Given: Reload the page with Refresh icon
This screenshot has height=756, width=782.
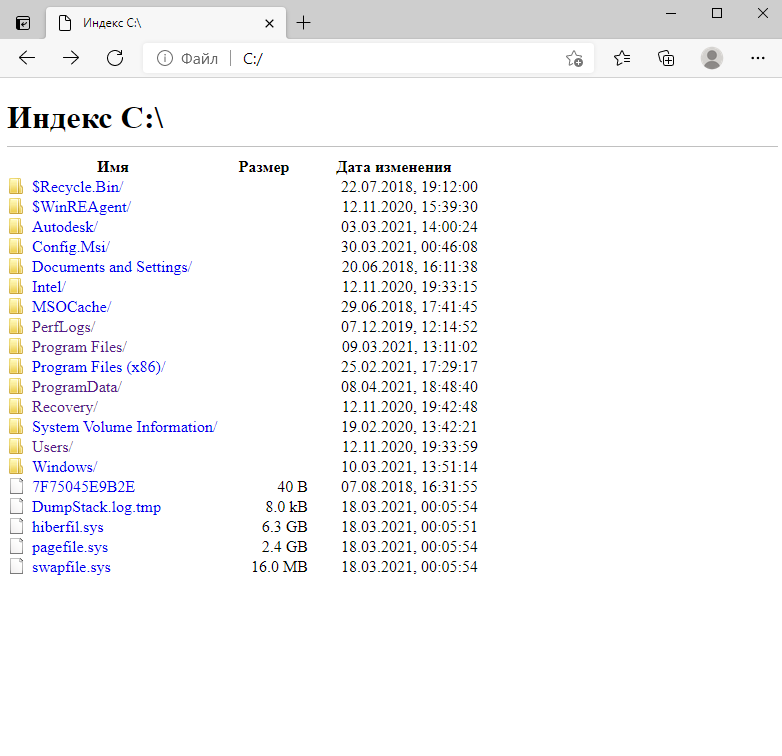Looking at the screenshot, I should click(115, 58).
